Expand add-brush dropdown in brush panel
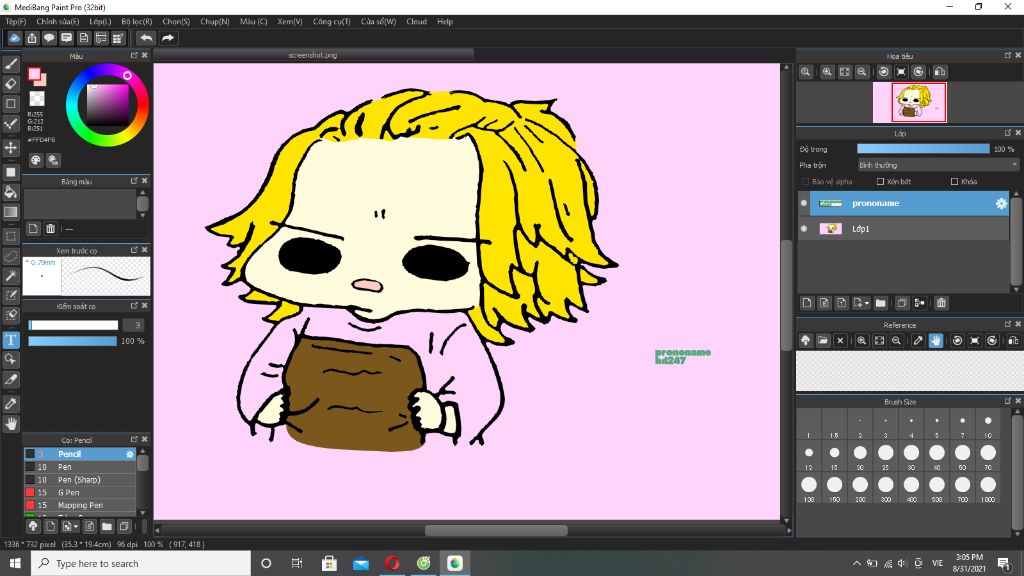1024x576 pixels. point(76,526)
